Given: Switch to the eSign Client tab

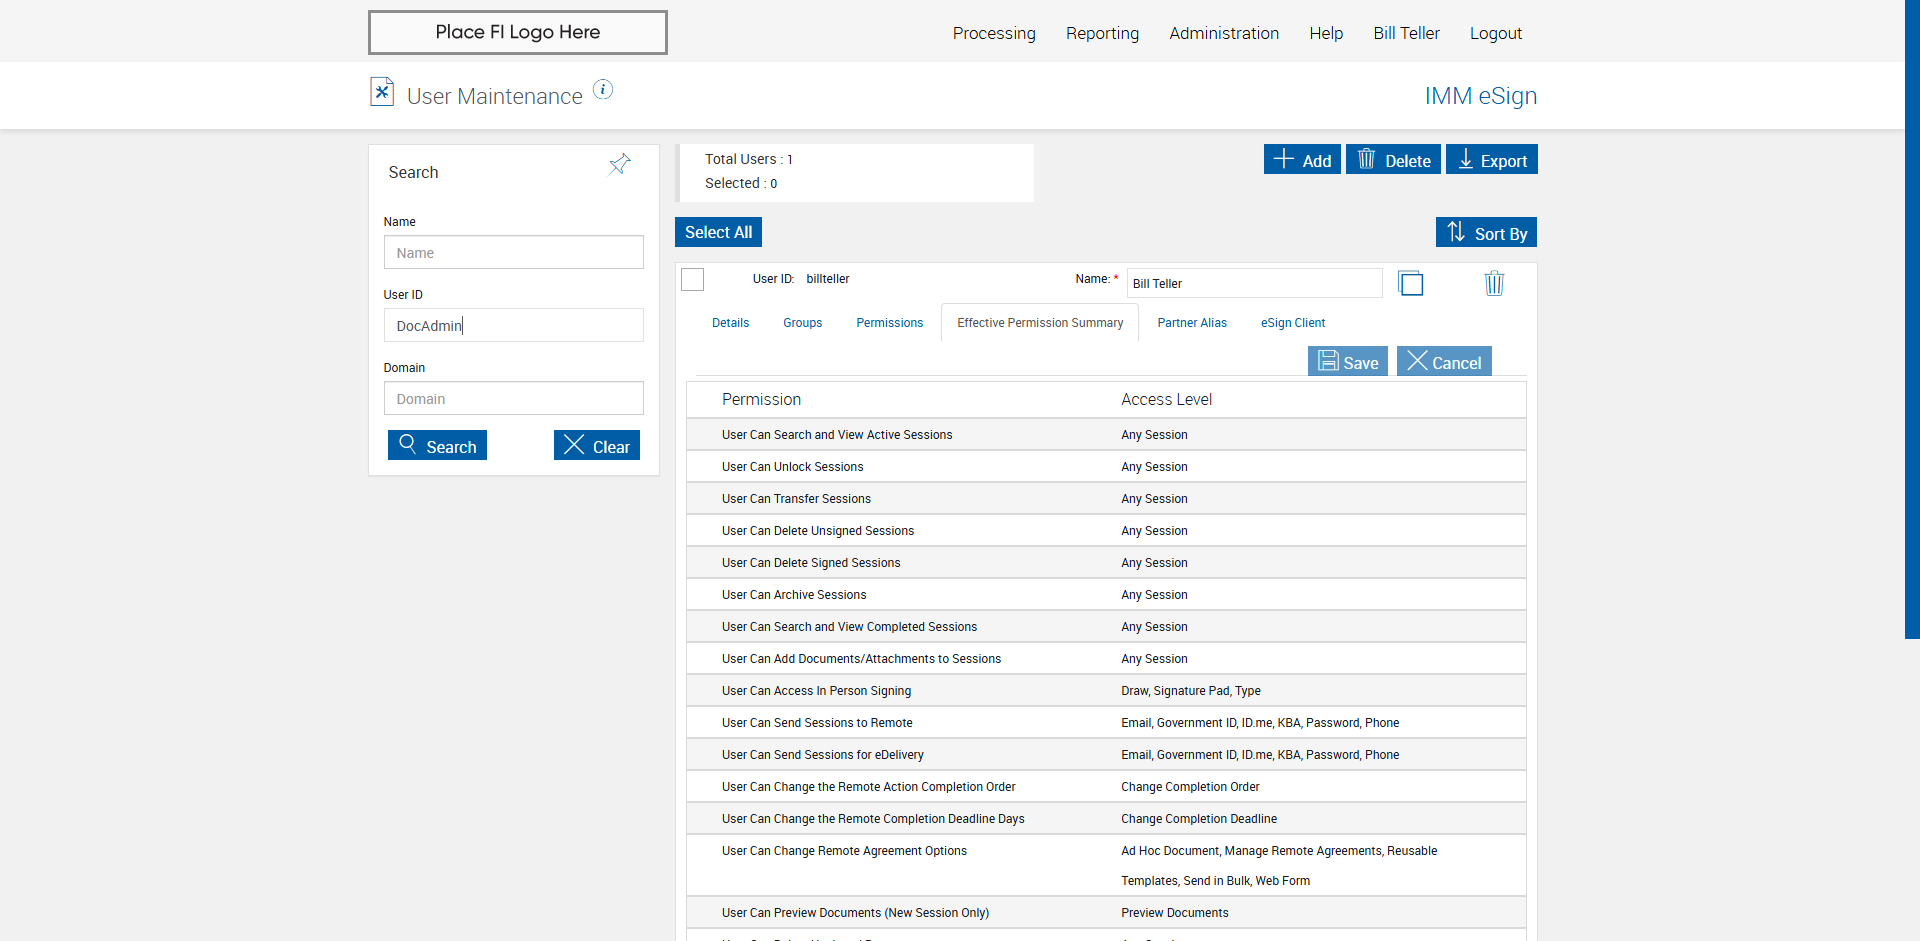Looking at the screenshot, I should click(1293, 323).
